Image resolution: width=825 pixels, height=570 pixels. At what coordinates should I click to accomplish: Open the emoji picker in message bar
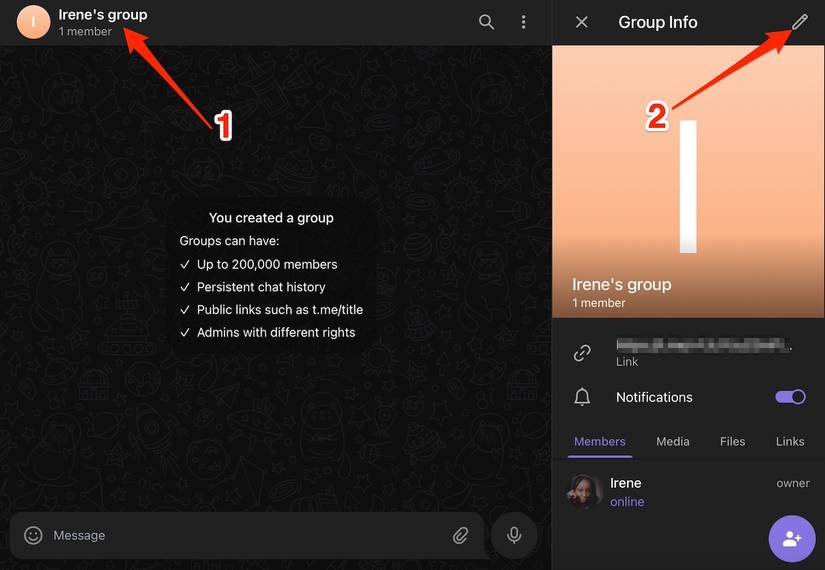33,535
